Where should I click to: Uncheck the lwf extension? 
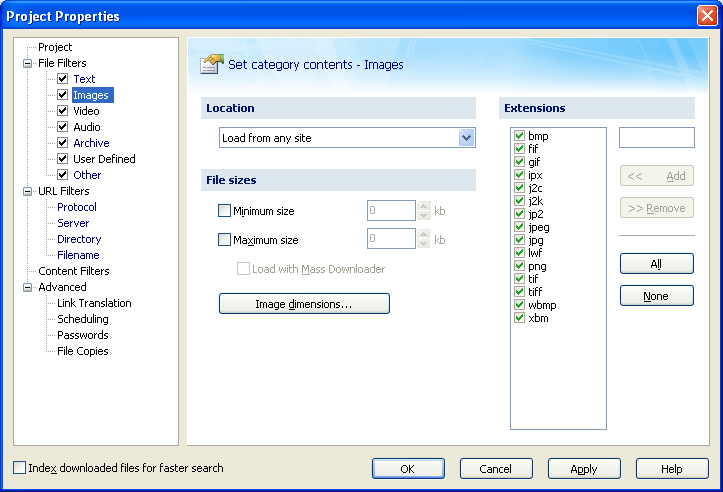coord(519,253)
